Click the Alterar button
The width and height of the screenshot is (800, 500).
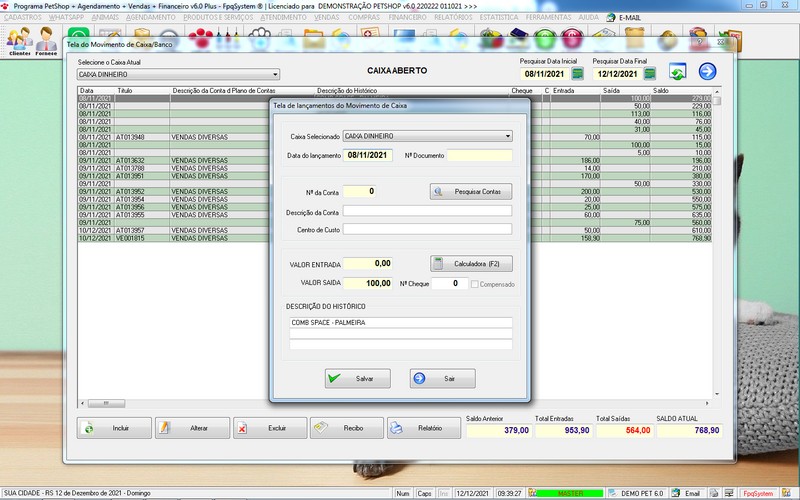click(x=192, y=428)
